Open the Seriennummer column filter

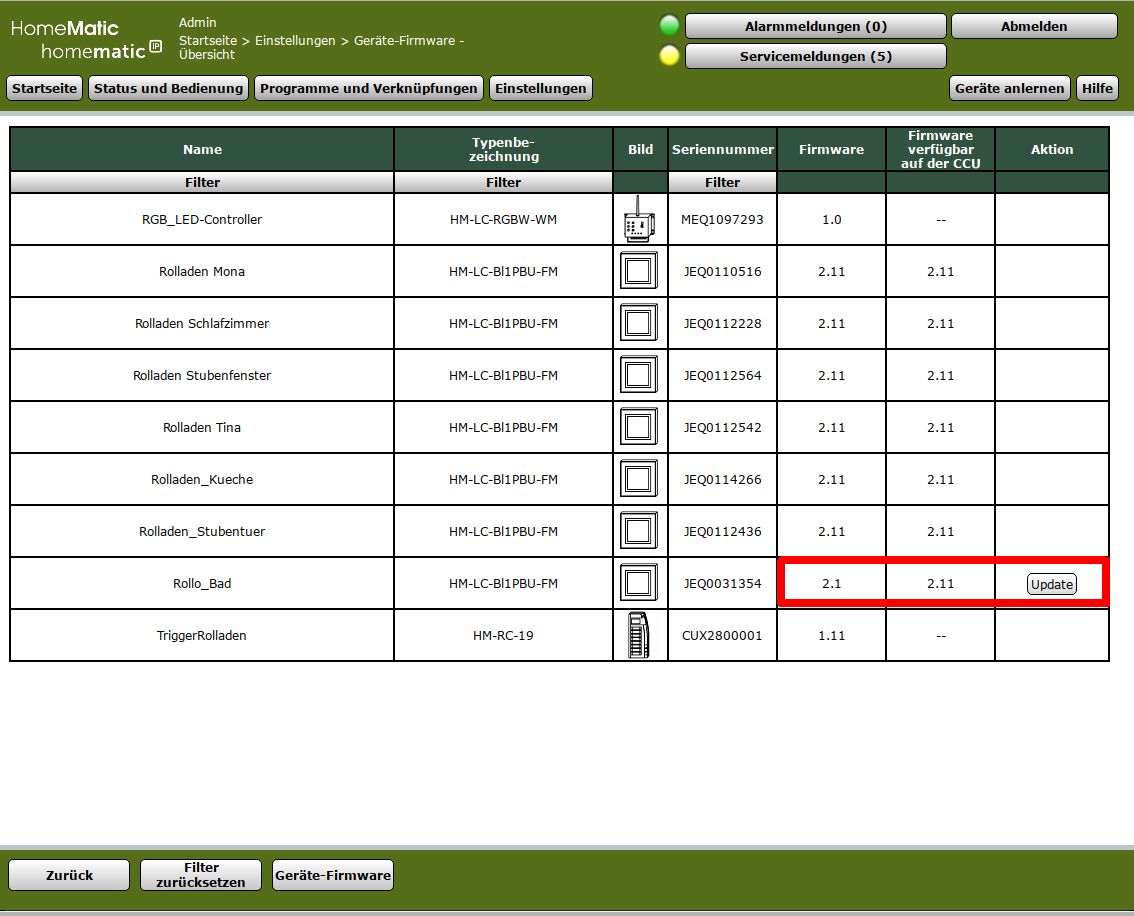[722, 182]
